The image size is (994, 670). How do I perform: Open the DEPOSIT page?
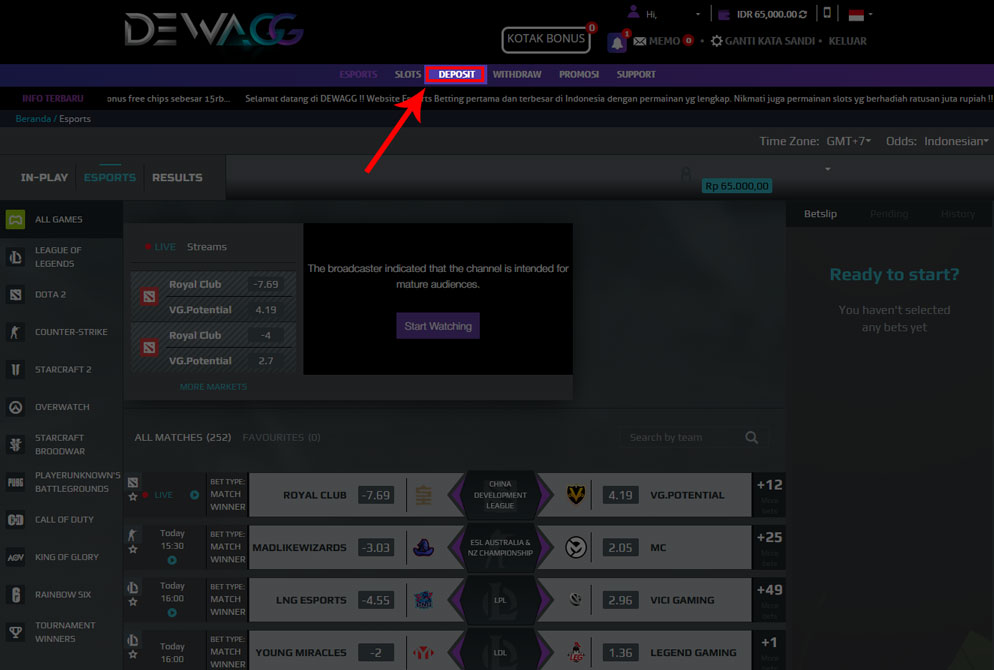pyautogui.click(x=456, y=74)
